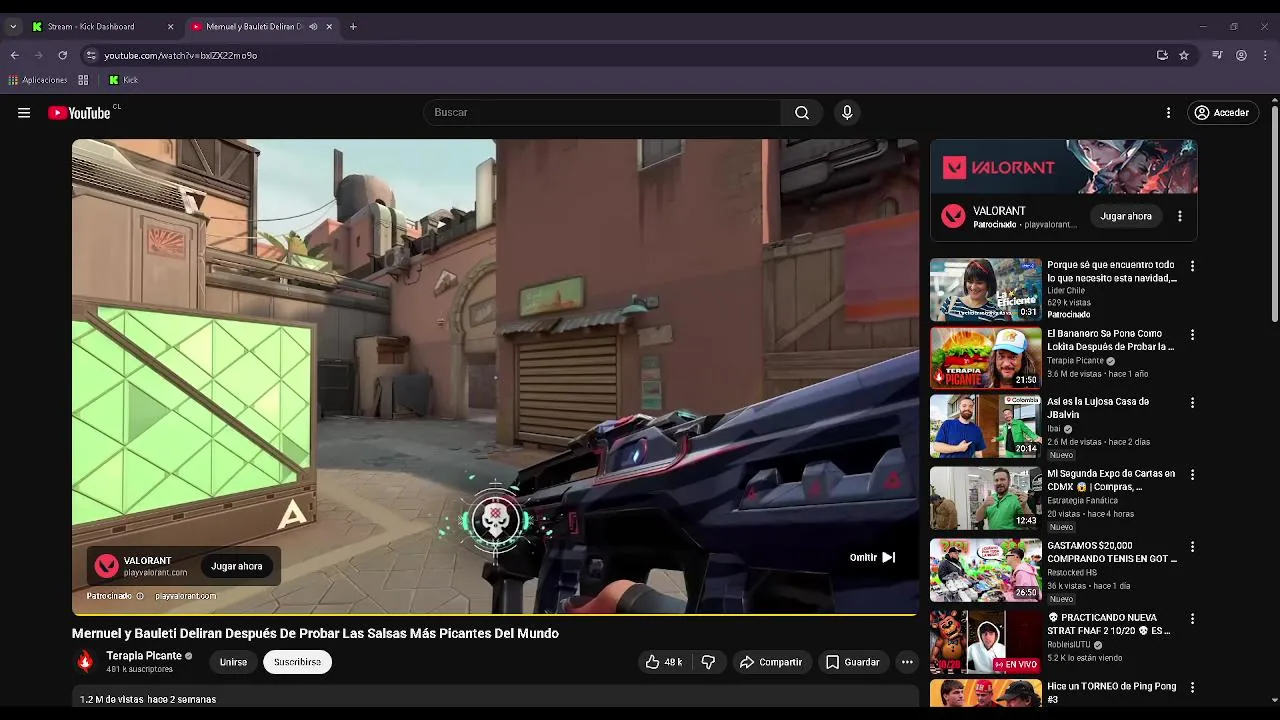Image resolution: width=1280 pixels, height=720 pixels.
Task: Open YouTube settings three-dot menu
Action: click(x=1168, y=113)
